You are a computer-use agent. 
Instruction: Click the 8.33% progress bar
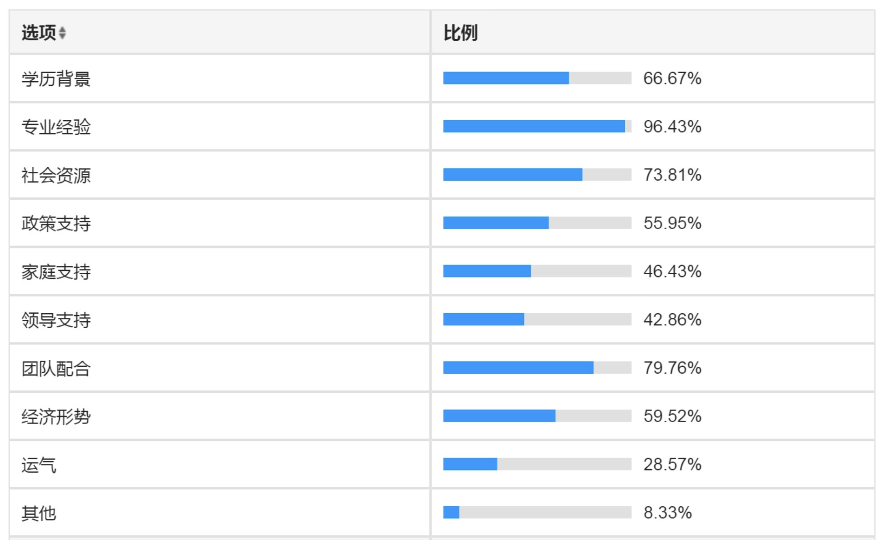click(537, 513)
